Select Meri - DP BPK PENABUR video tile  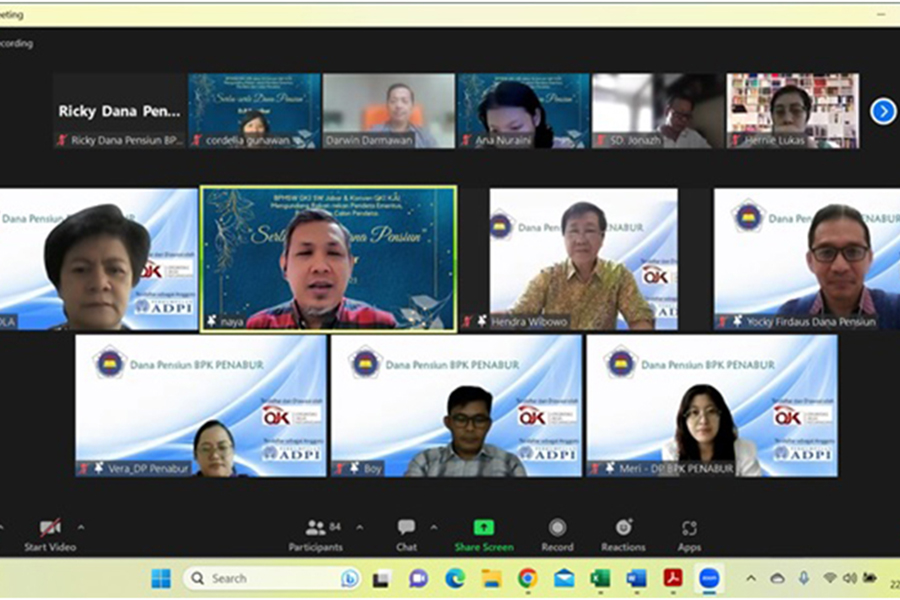coord(712,406)
